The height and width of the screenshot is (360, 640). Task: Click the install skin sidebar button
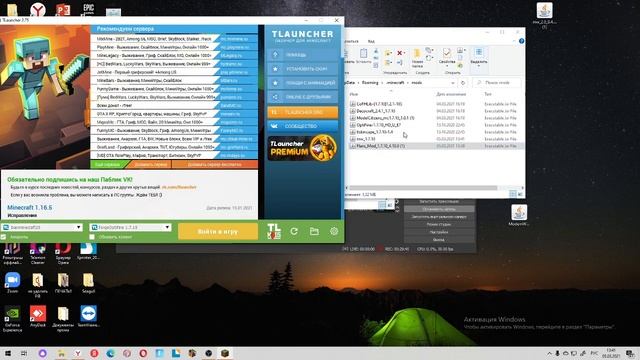click(302, 69)
